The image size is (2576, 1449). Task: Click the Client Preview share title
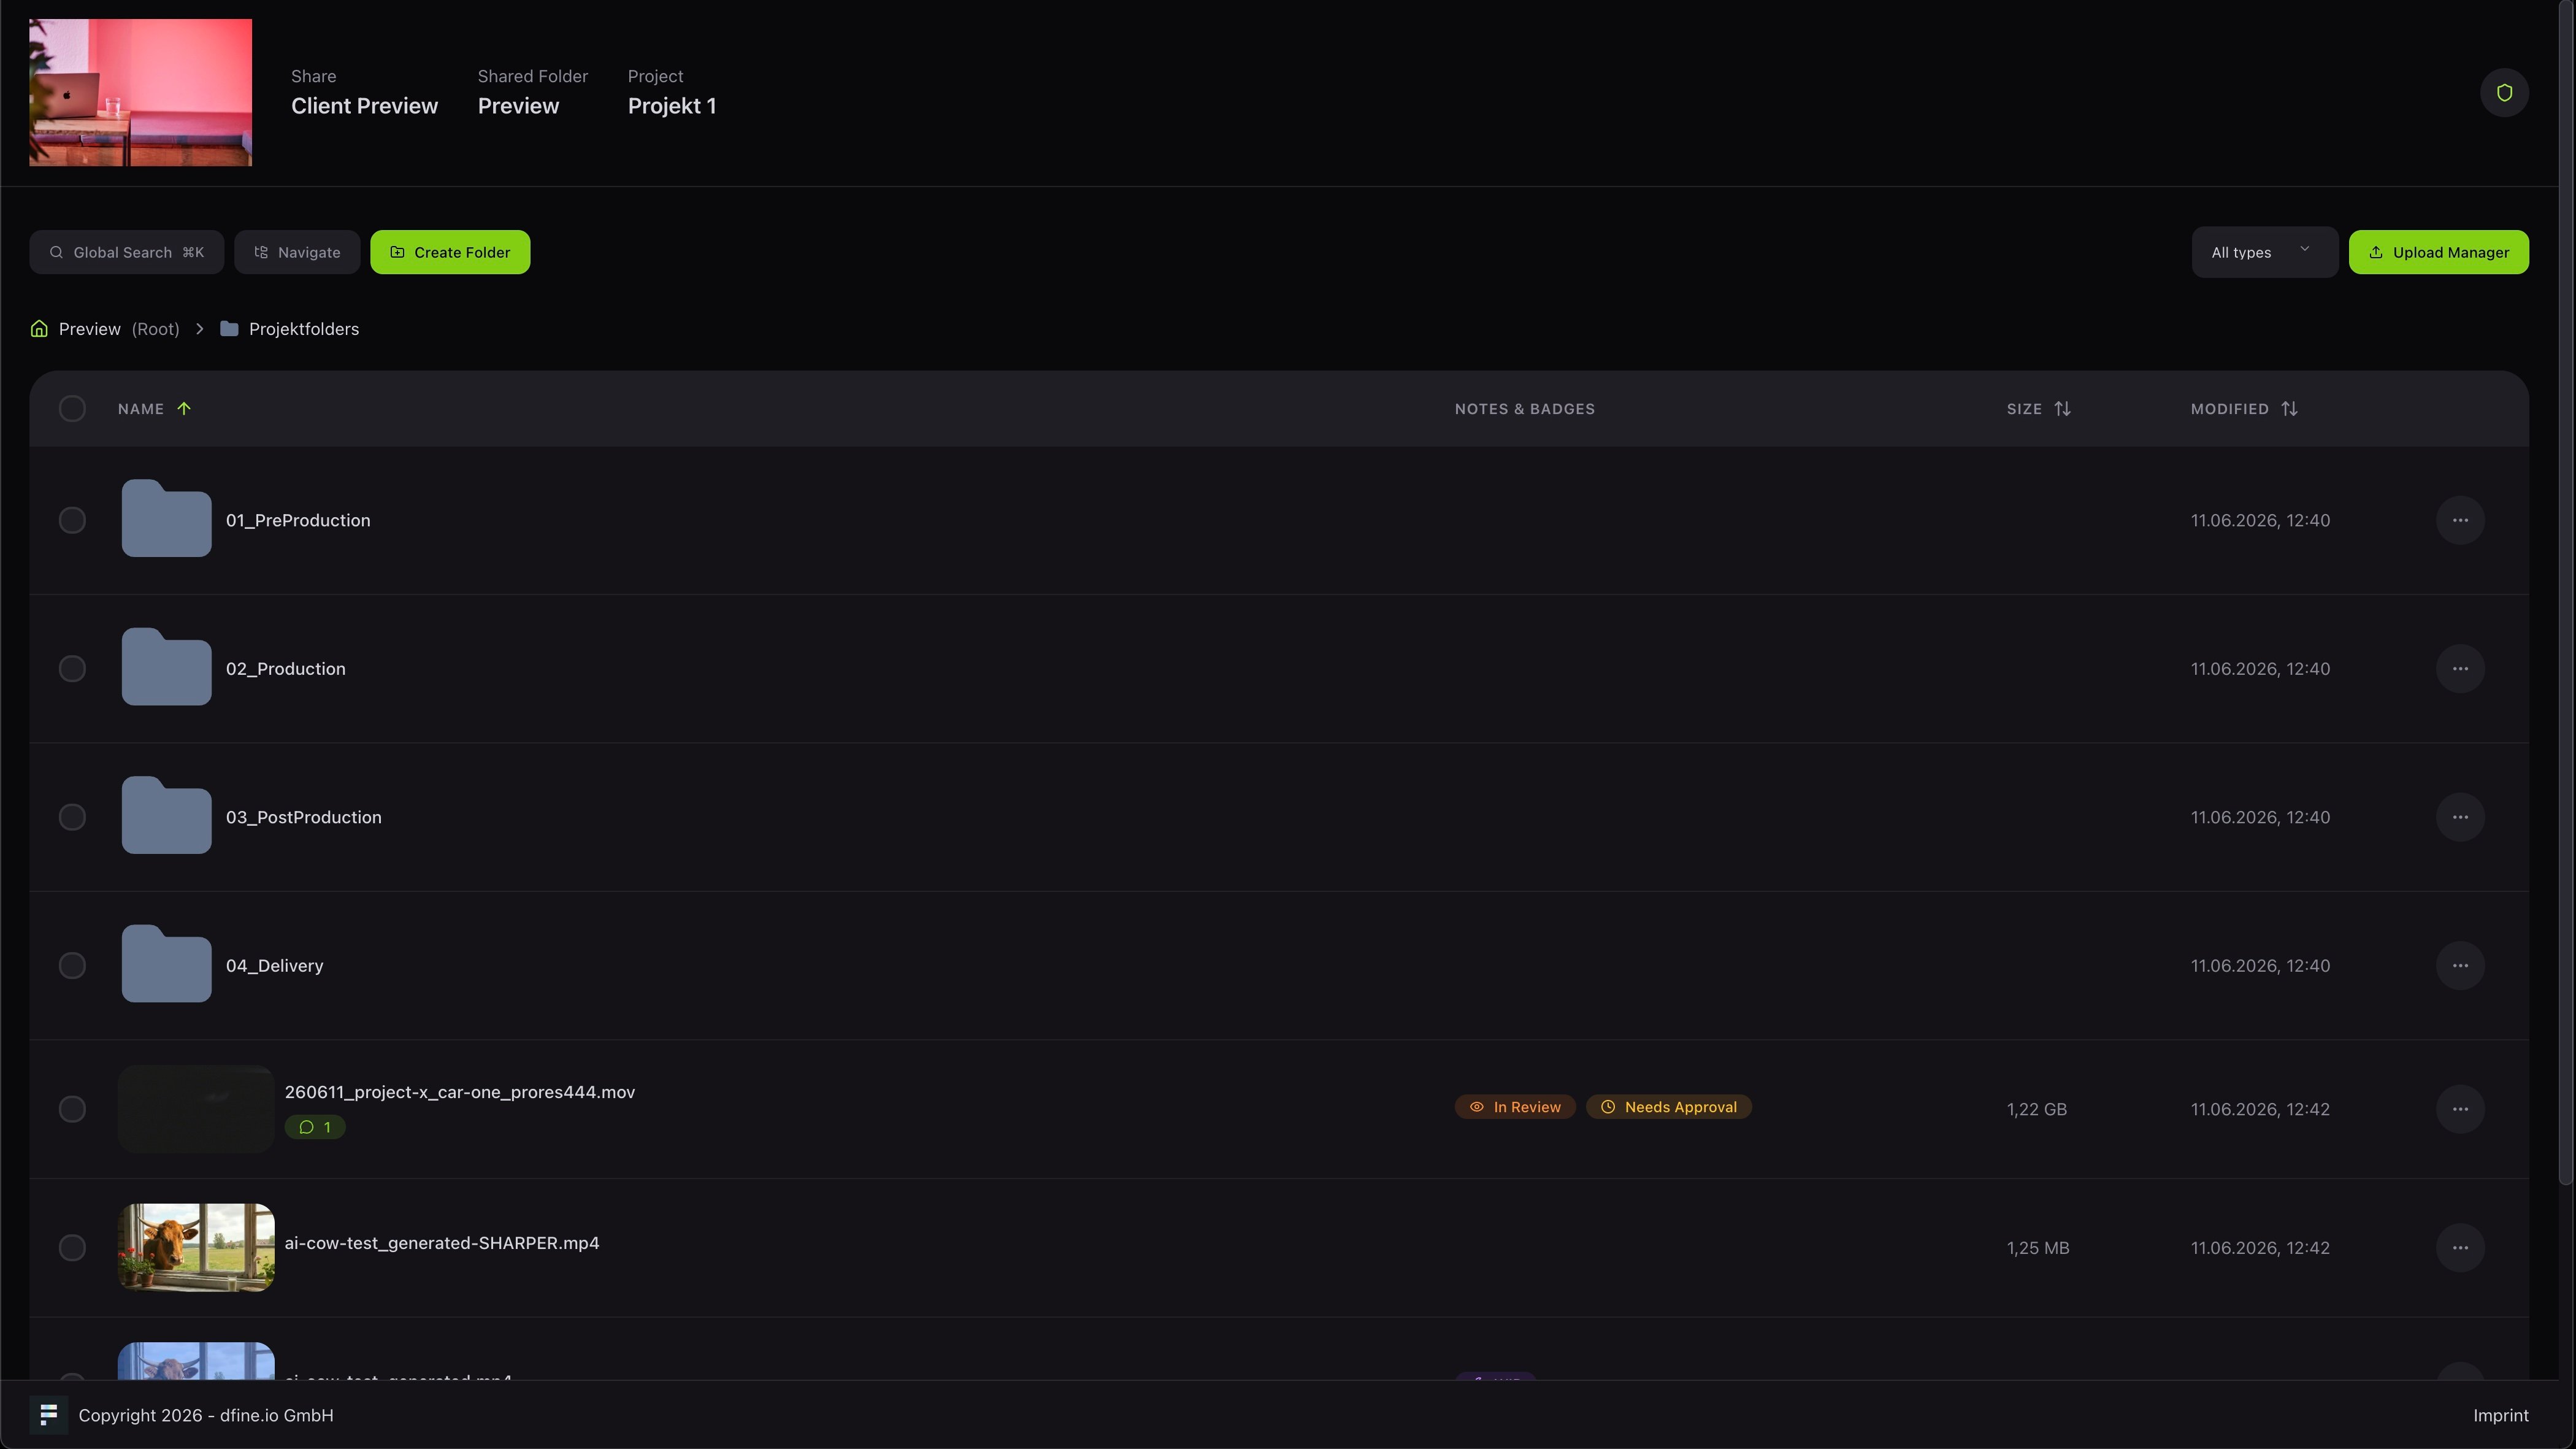(x=364, y=106)
